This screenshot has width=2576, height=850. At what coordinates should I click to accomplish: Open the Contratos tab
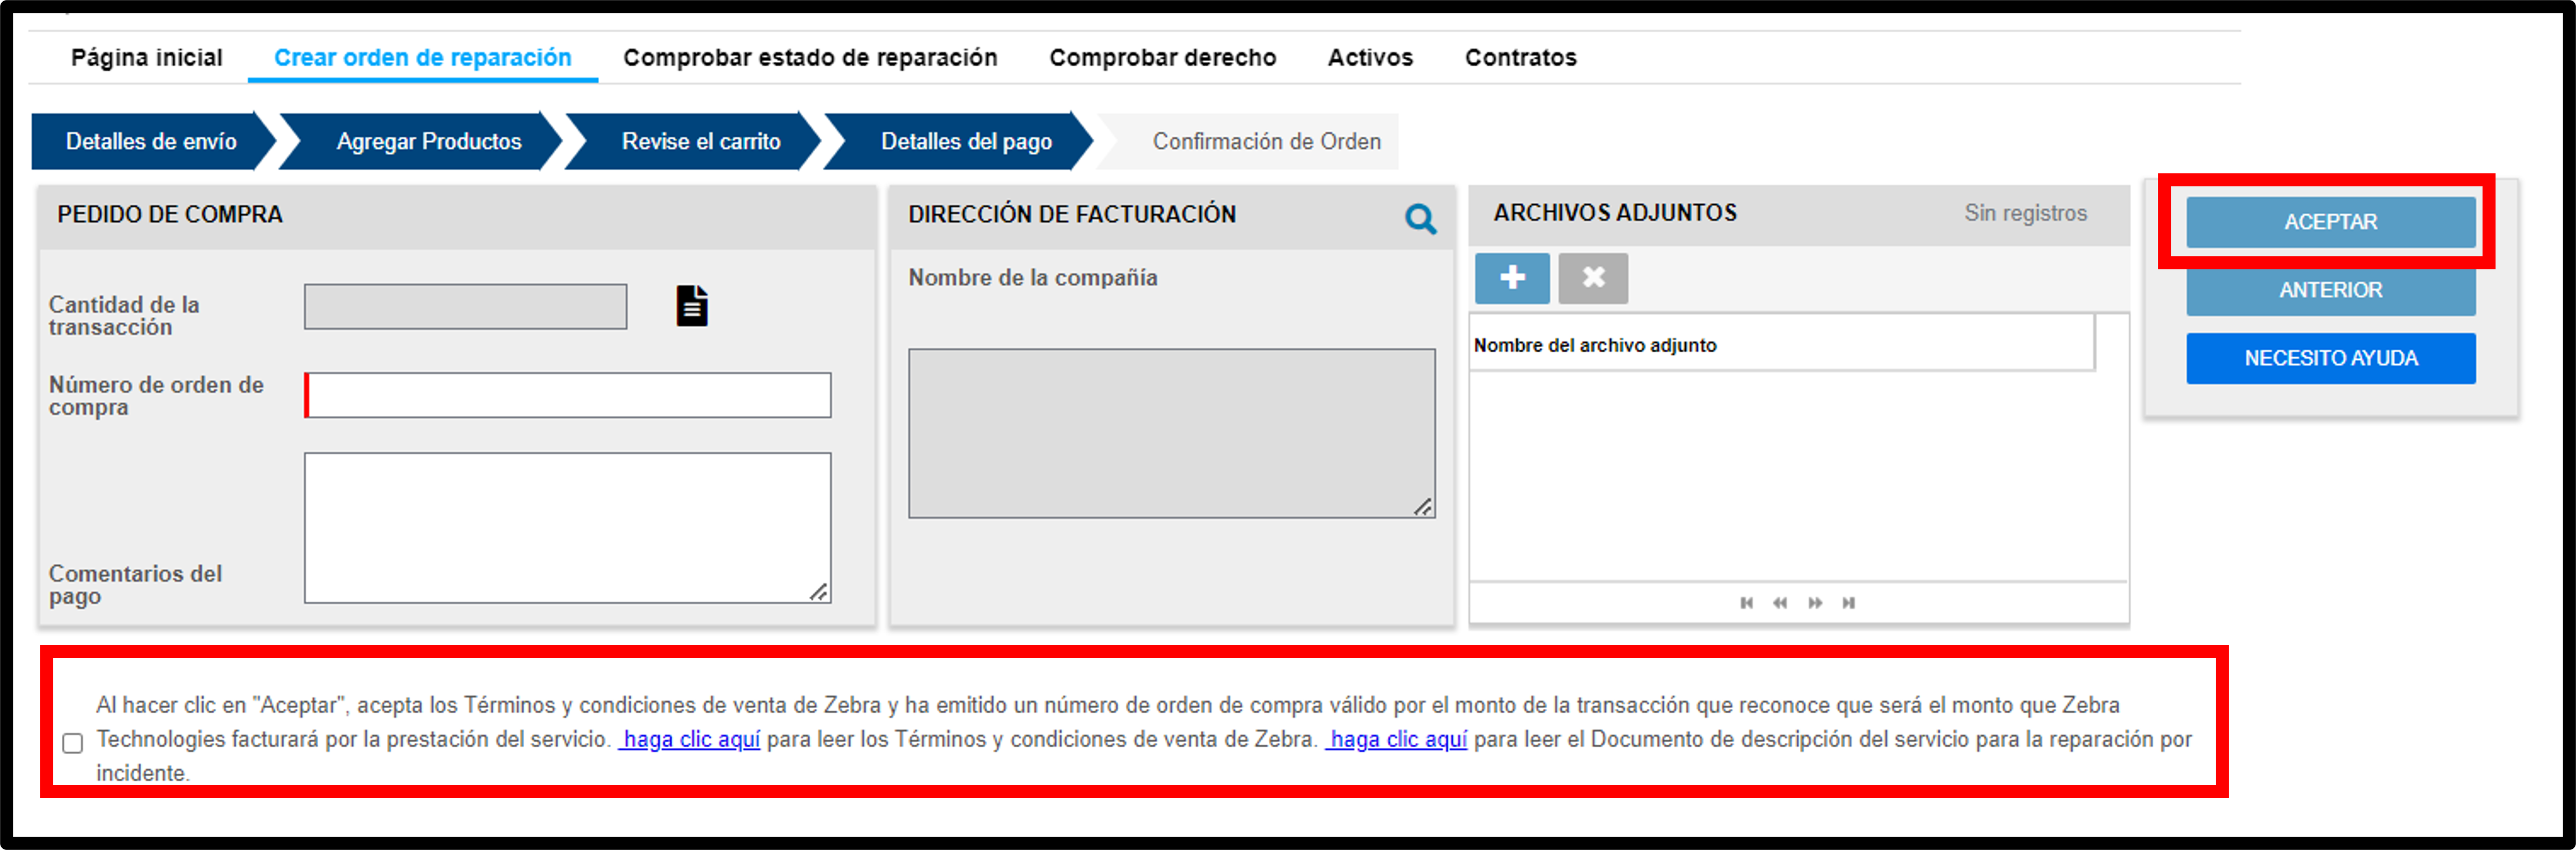[x=1520, y=58]
